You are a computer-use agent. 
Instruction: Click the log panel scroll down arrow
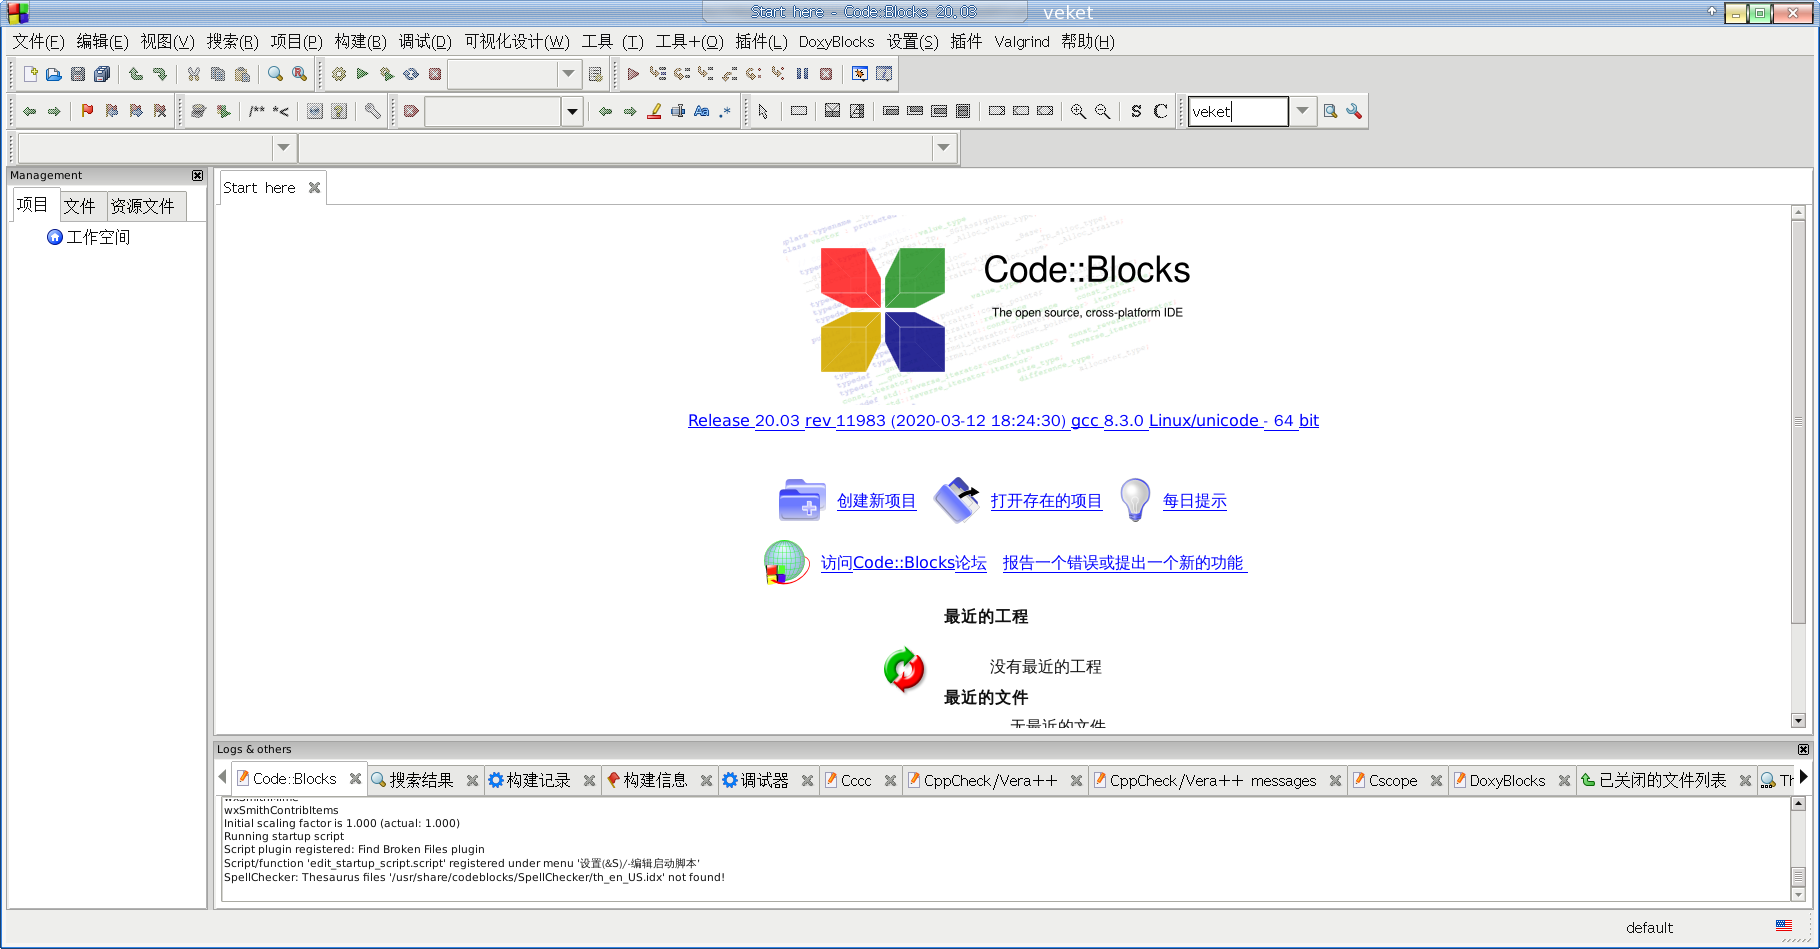(1798, 895)
